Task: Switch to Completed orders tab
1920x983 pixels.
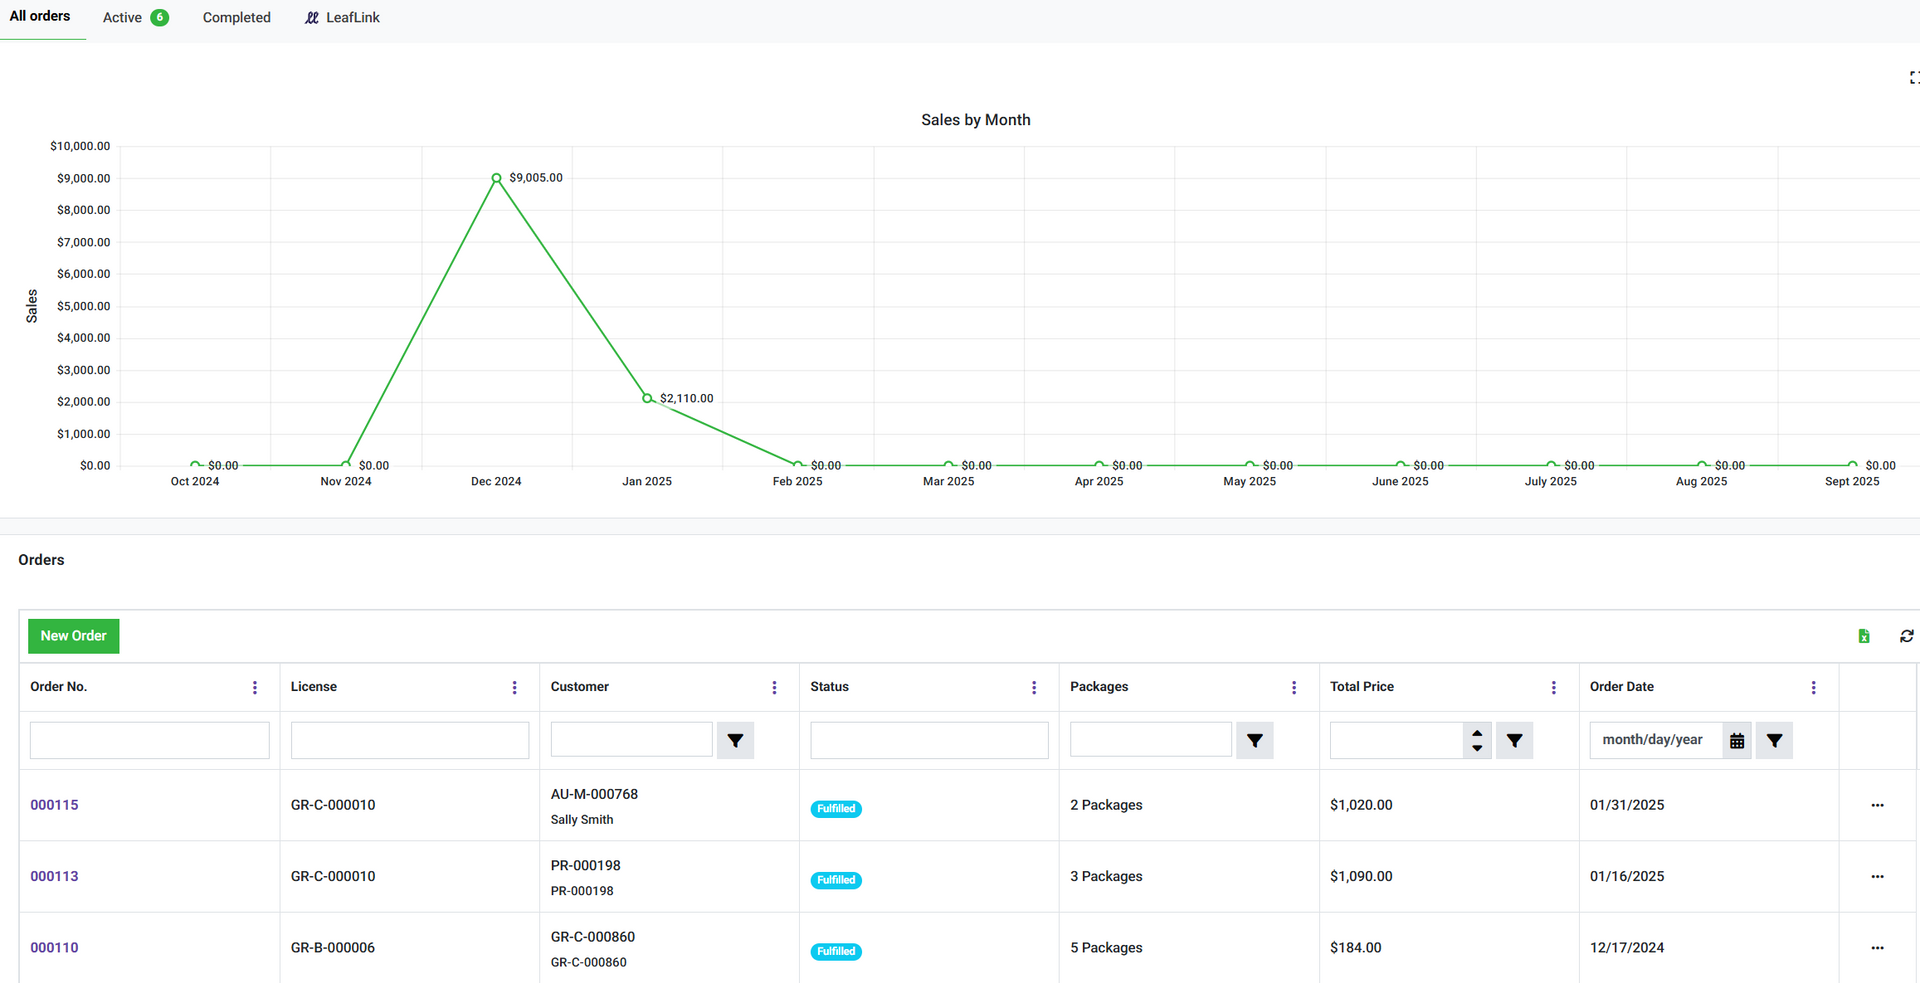Action: [x=237, y=17]
